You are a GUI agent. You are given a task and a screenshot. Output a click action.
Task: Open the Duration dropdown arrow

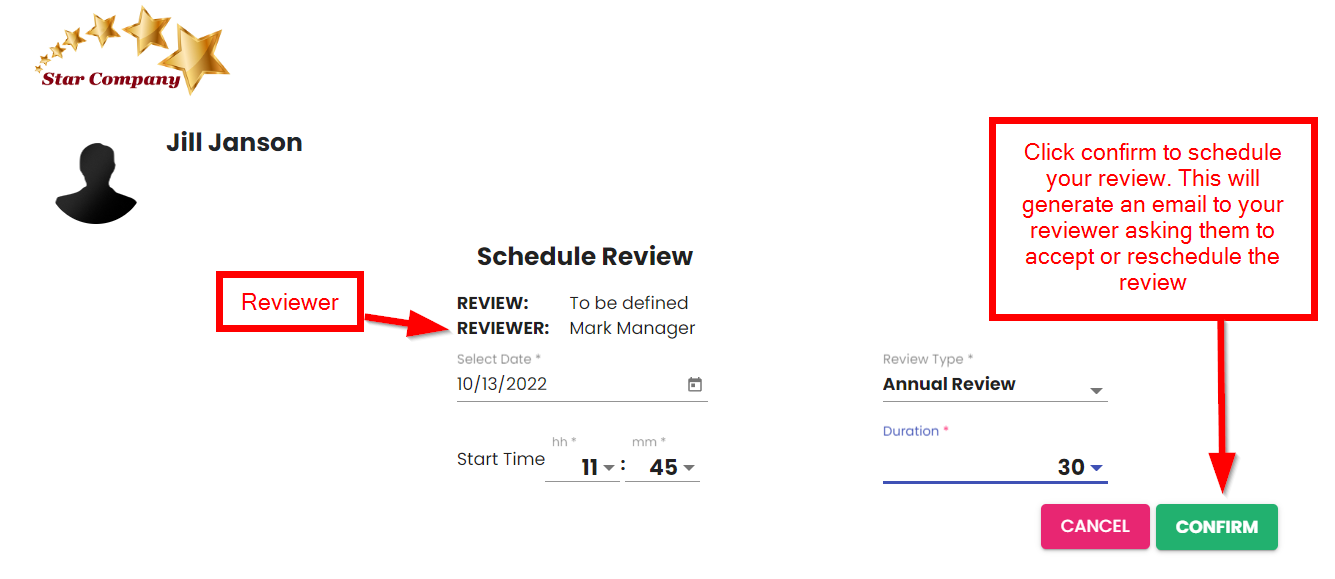pyautogui.click(x=1097, y=468)
